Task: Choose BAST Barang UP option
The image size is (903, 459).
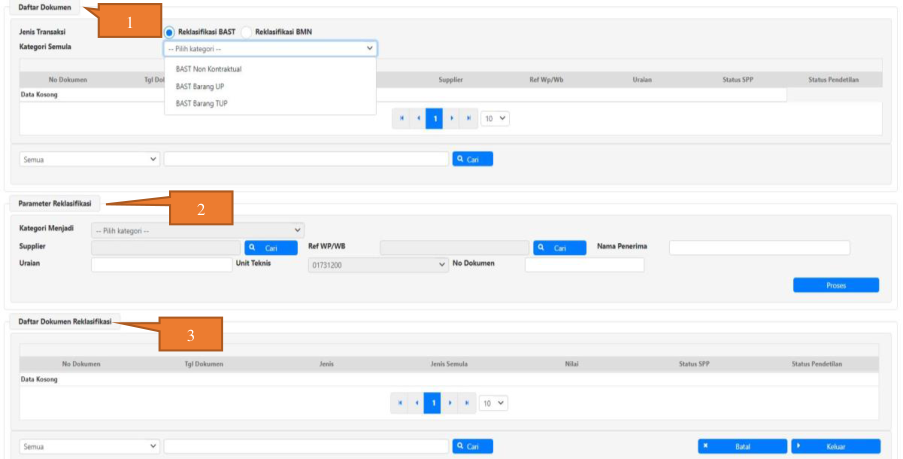Action: pos(200,86)
